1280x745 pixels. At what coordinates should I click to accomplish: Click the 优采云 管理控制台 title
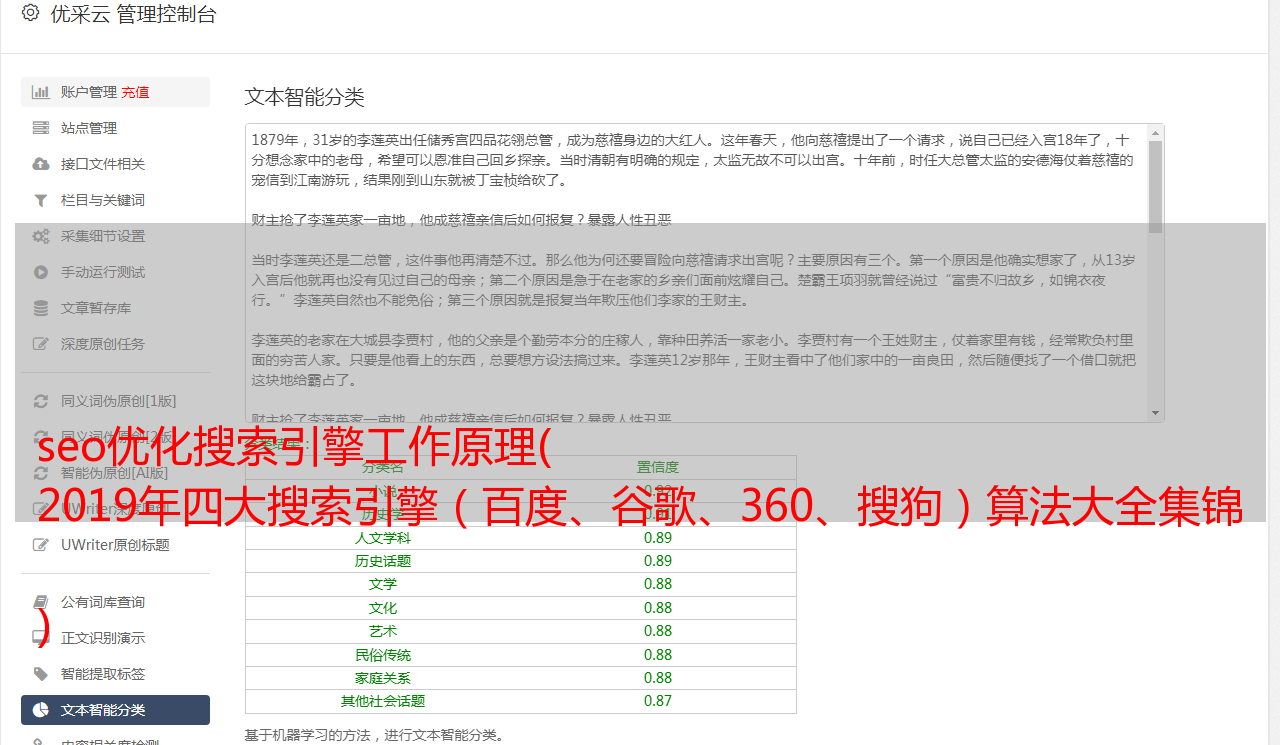point(133,14)
